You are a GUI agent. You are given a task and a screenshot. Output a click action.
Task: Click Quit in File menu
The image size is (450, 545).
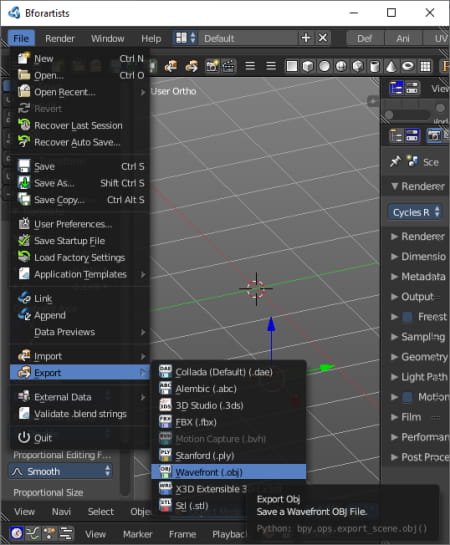tap(80, 438)
